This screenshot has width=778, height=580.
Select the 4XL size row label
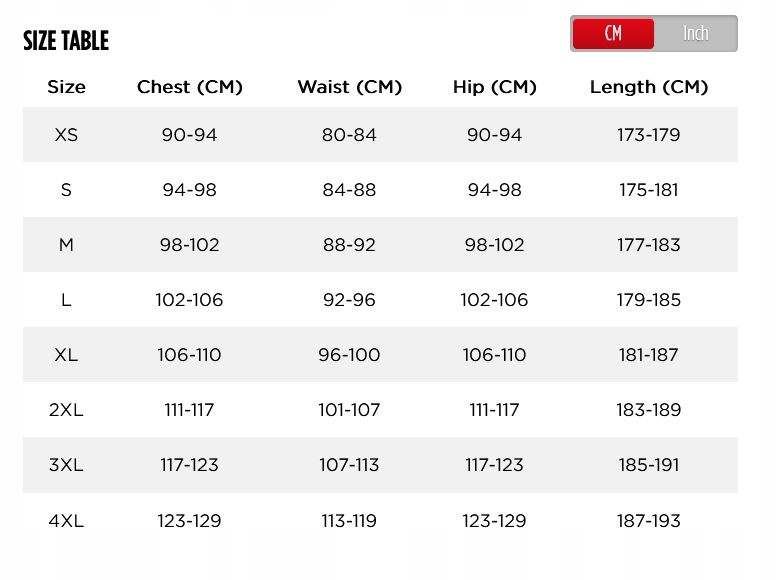pos(66,520)
